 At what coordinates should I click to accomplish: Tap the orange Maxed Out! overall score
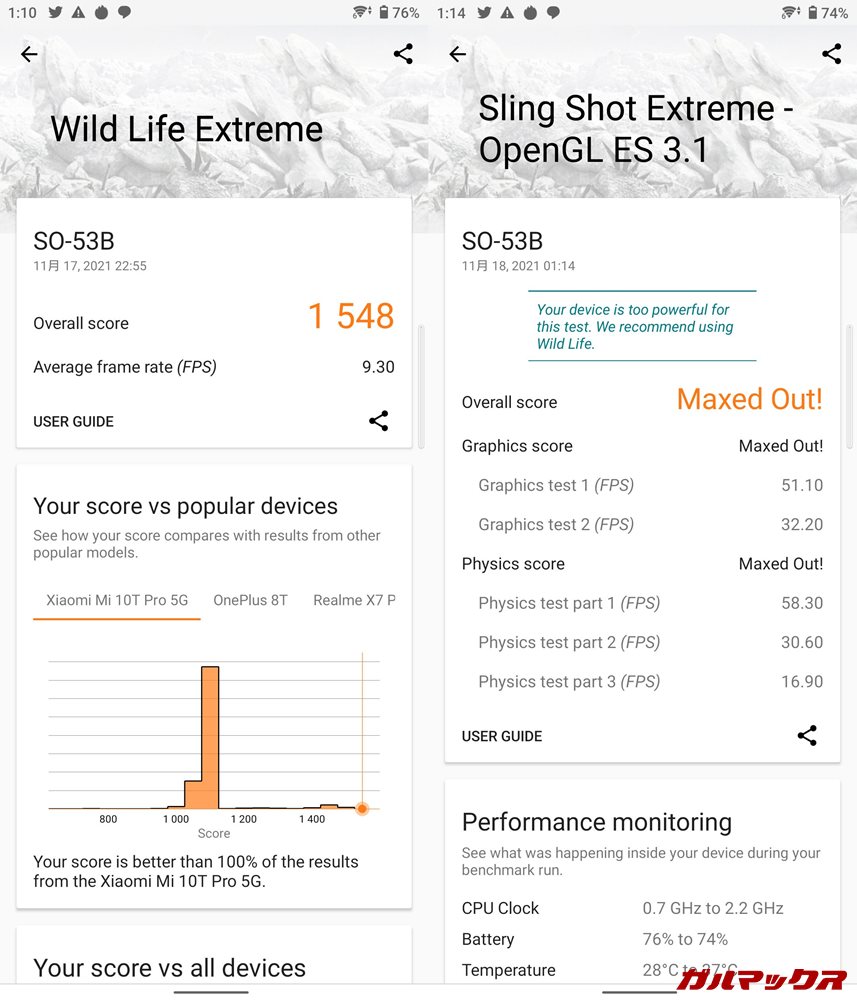point(749,400)
